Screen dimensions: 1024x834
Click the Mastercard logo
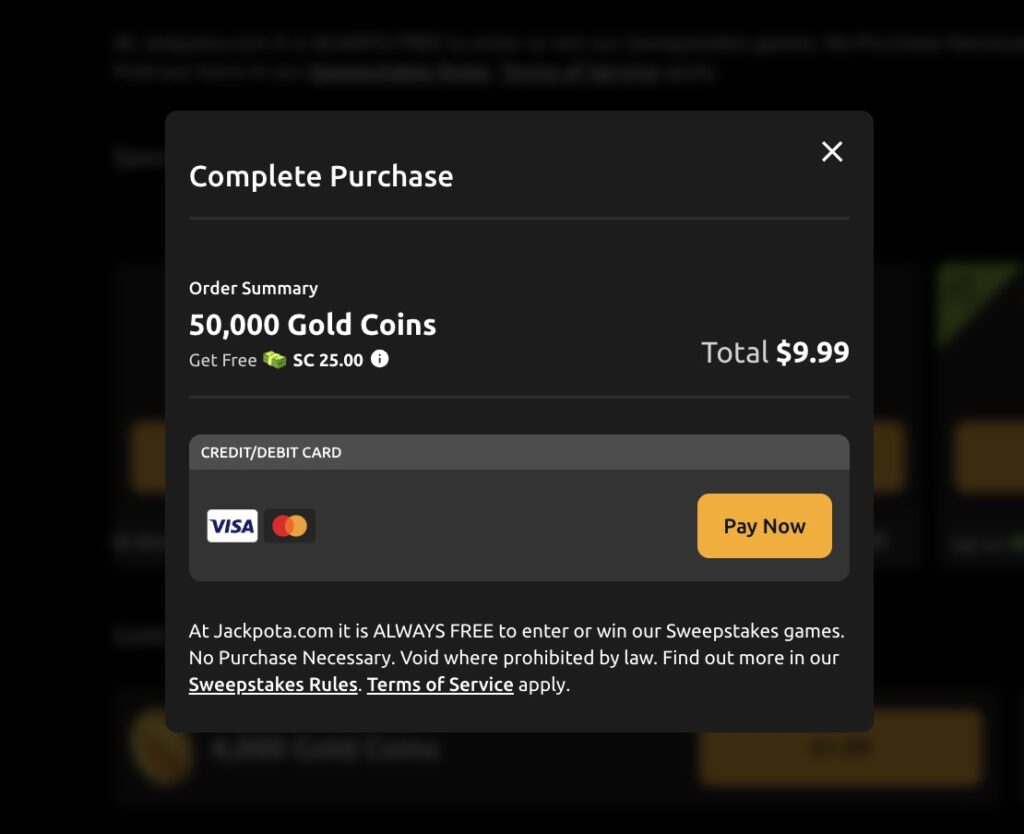click(x=290, y=526)
